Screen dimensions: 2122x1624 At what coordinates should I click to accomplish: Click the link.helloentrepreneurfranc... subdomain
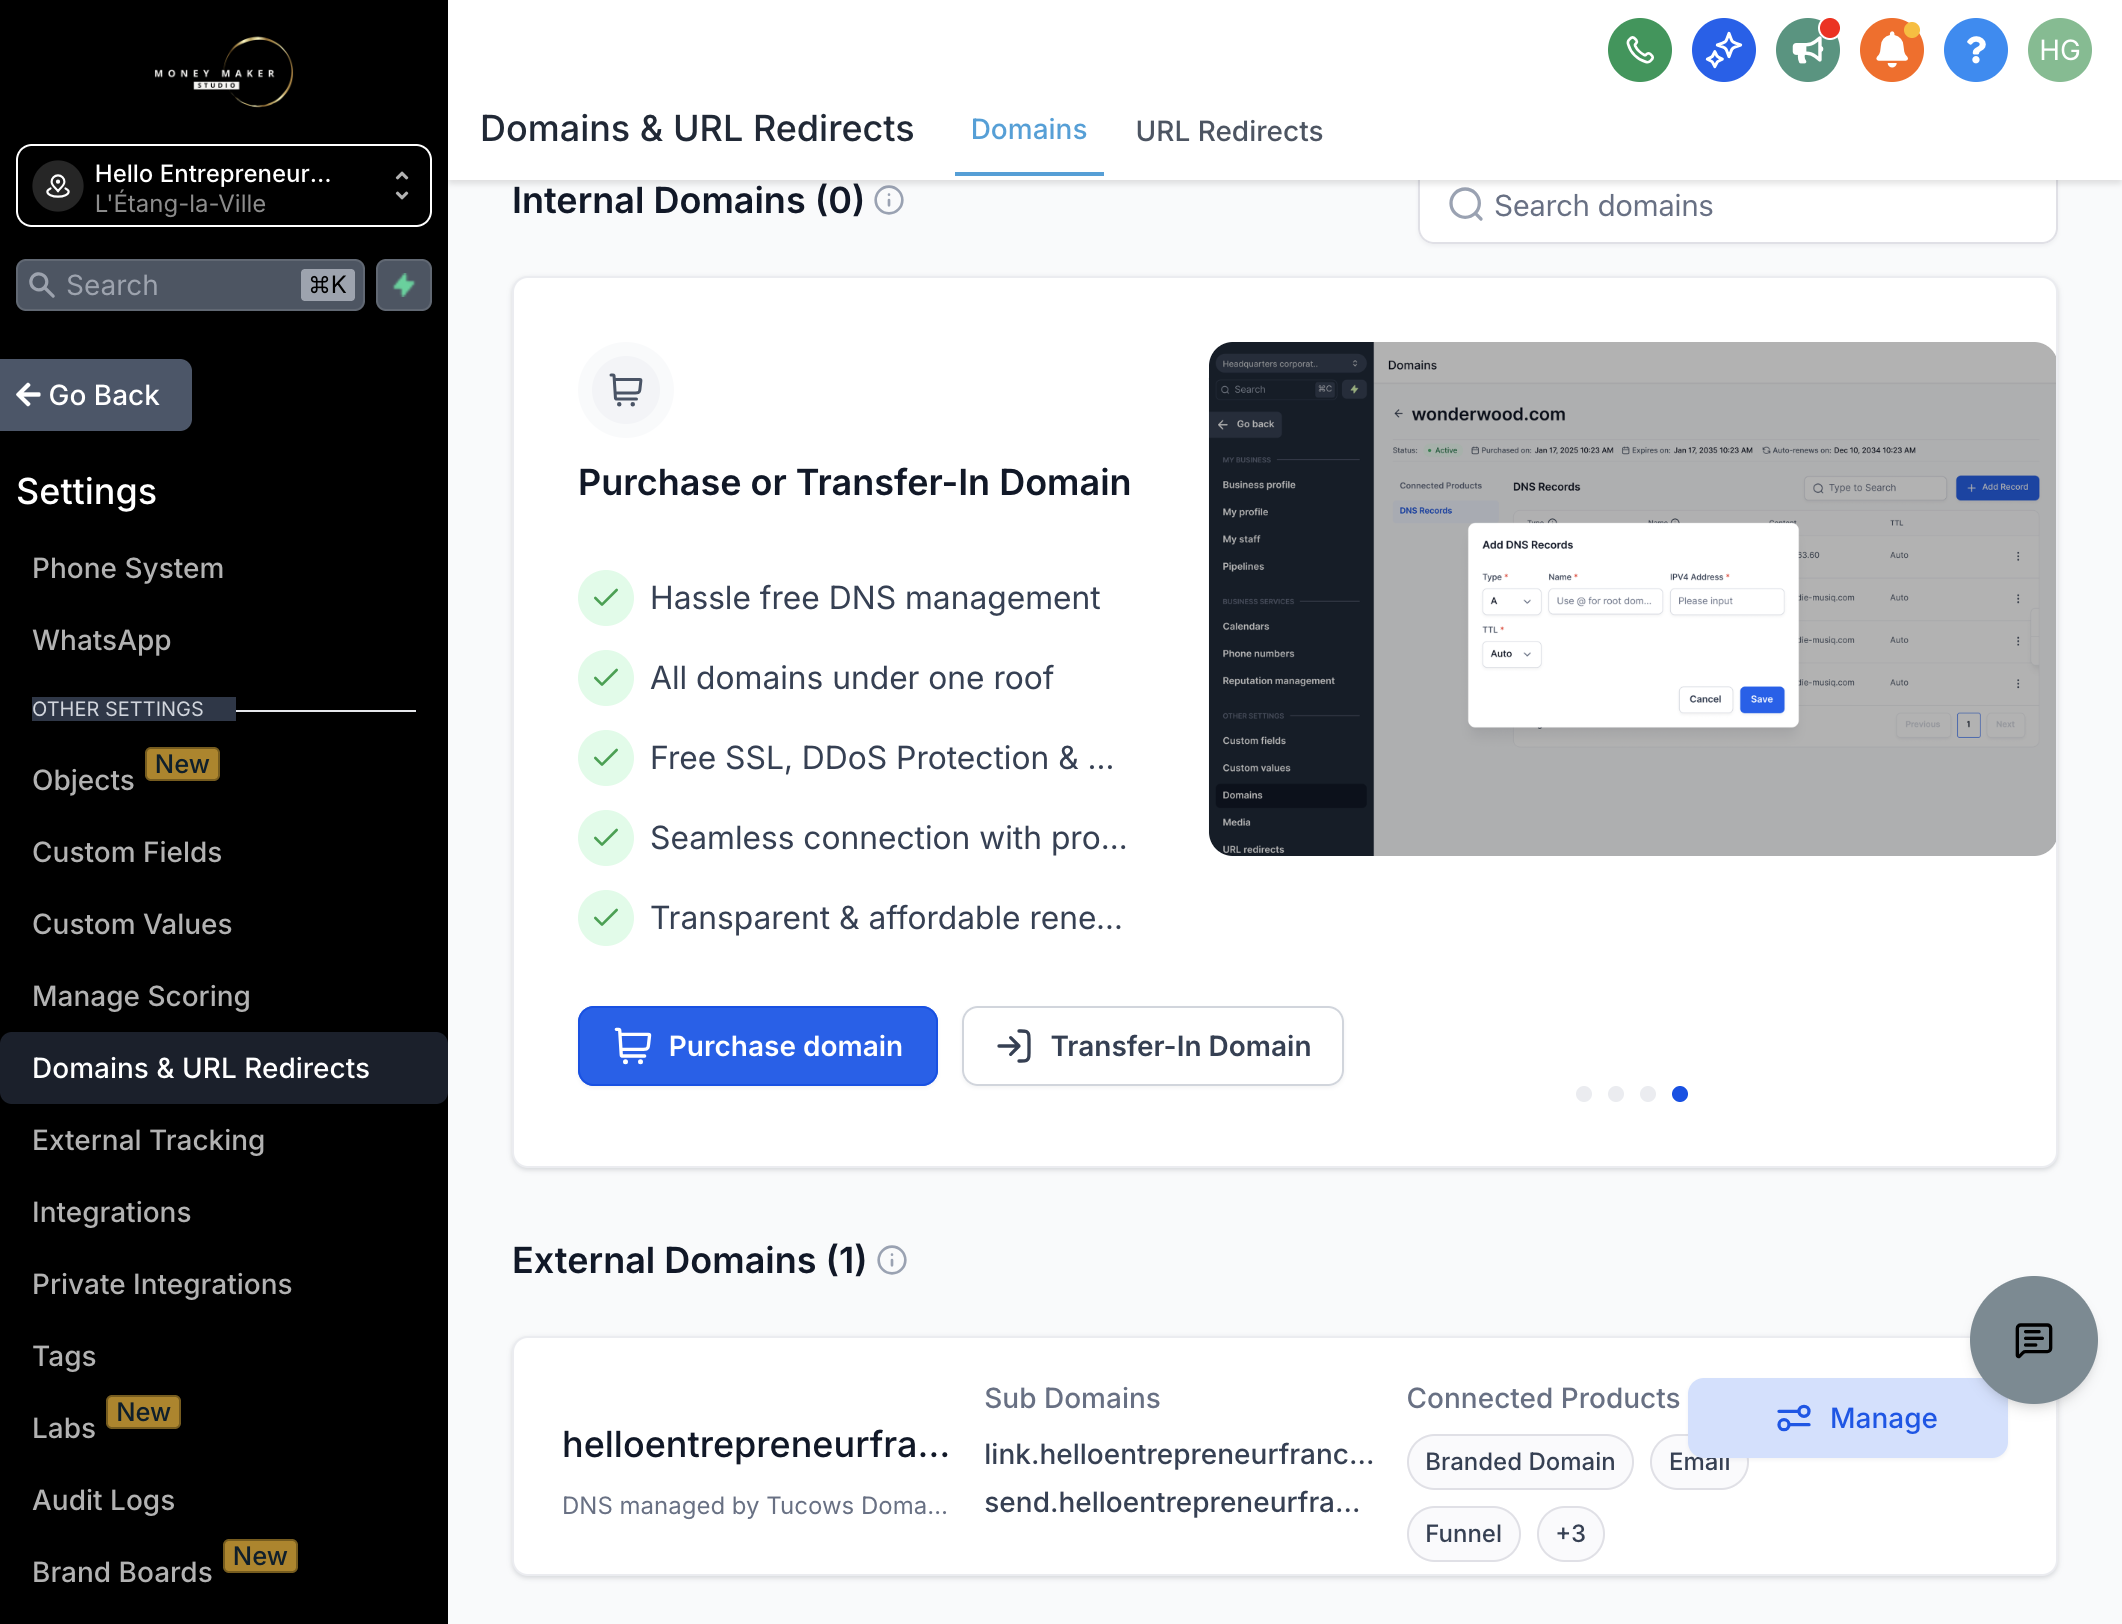1178,1454
